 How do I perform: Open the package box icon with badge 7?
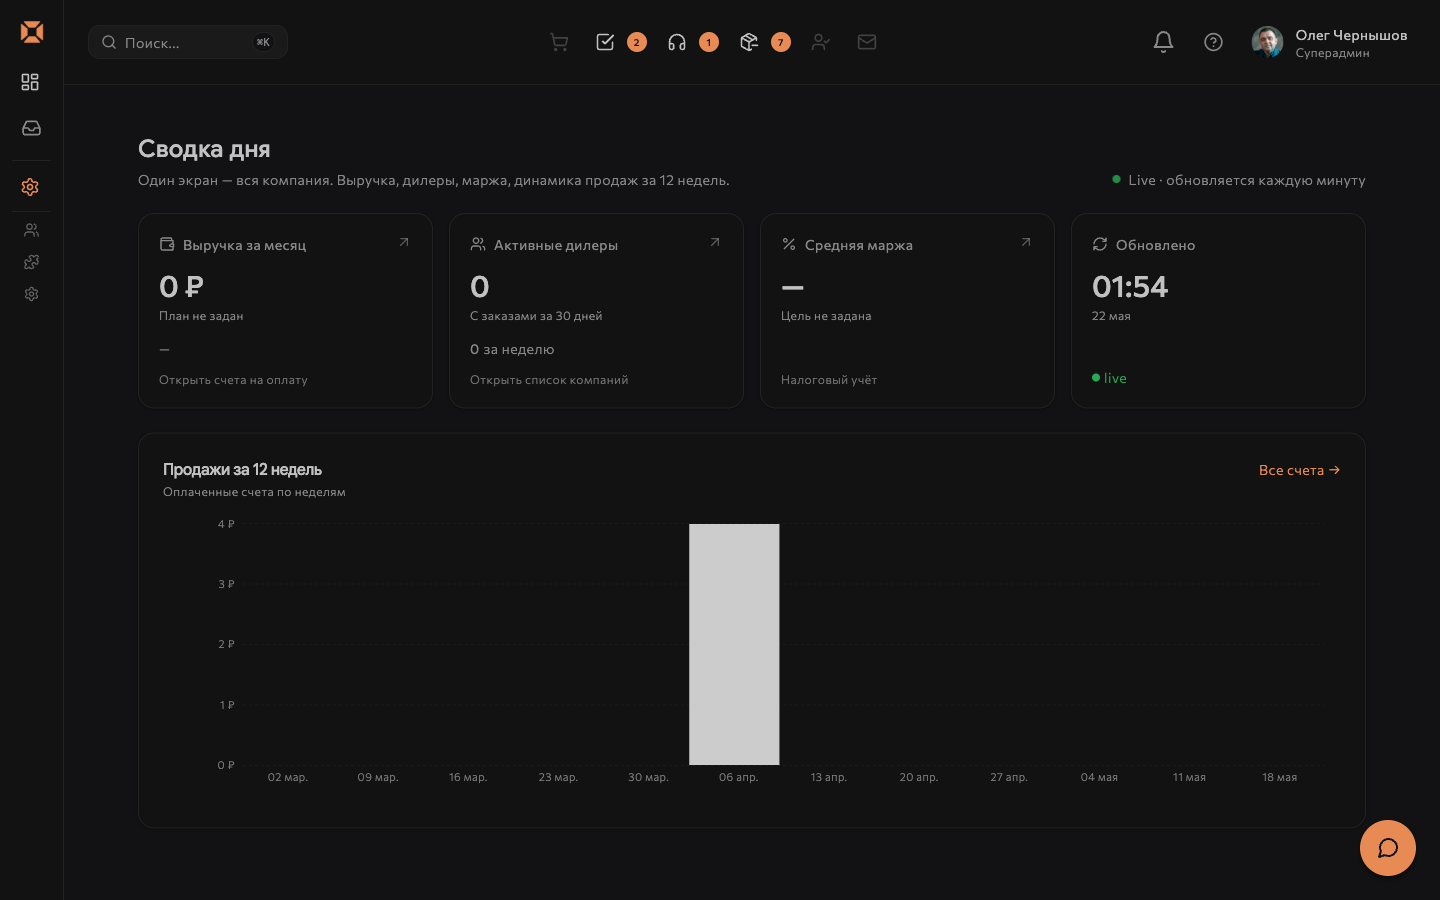pyautogui.click(x=749, y=42)
